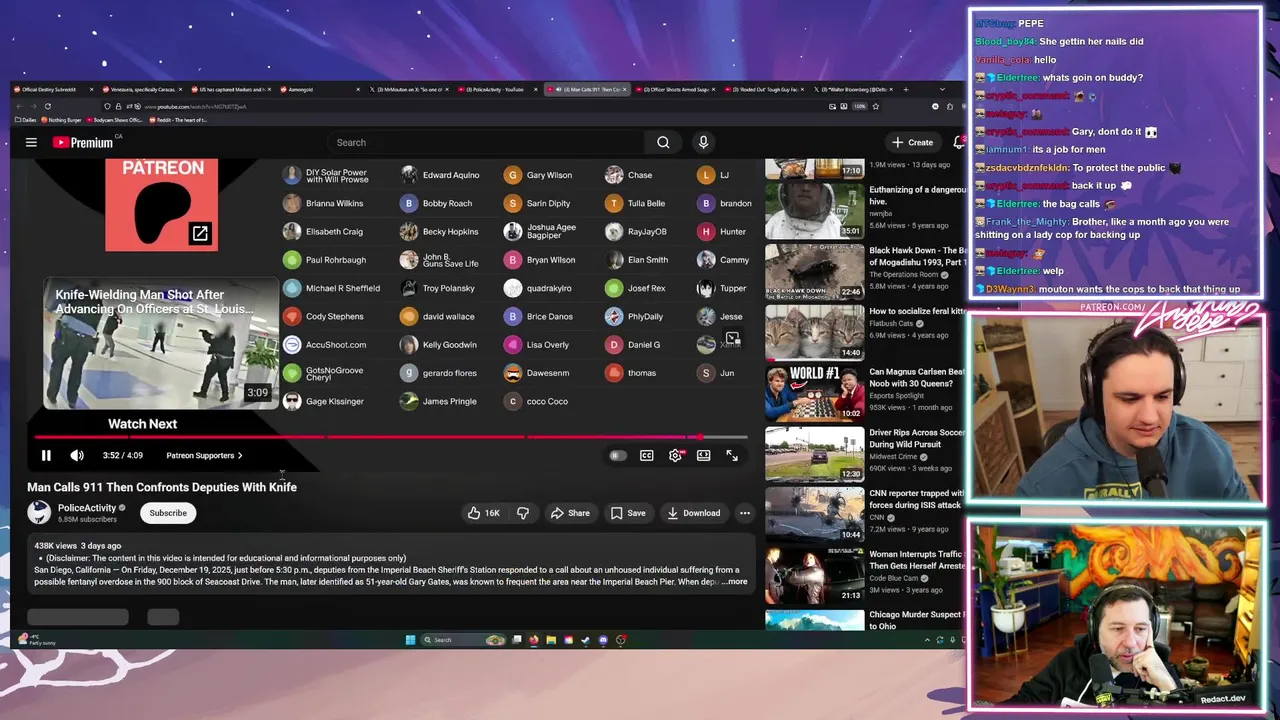Open the YouTube hamburger guide menu
Image resolution: width=1280 pixels, height=720 pixels.
click(x=31, y=142)
